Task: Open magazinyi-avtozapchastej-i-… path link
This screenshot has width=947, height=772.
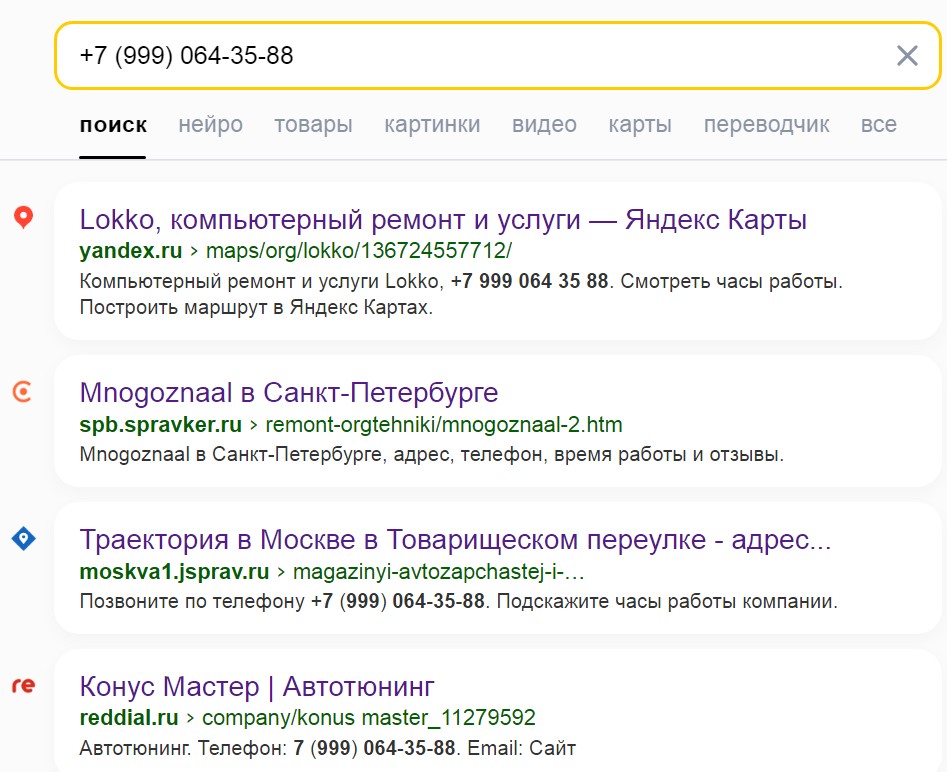Action: tap(438, 571)
